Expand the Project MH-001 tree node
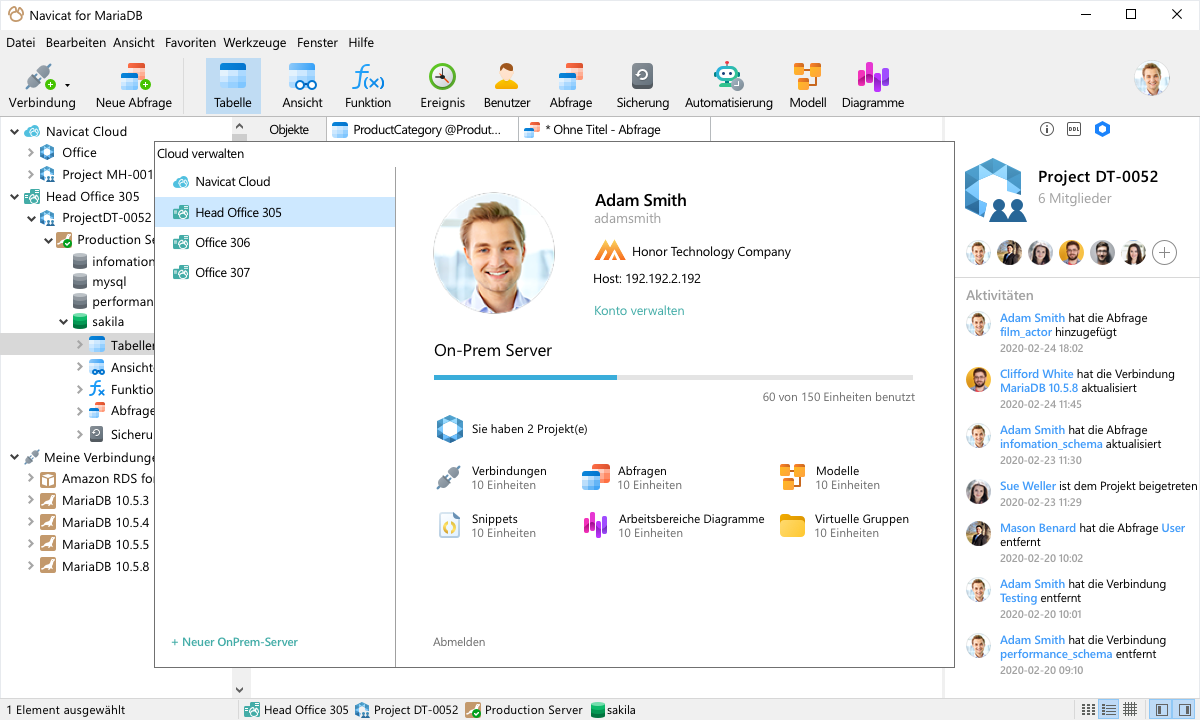This screenshot has width=1200, height=720. pyautogui.click(x=31, y=175)
